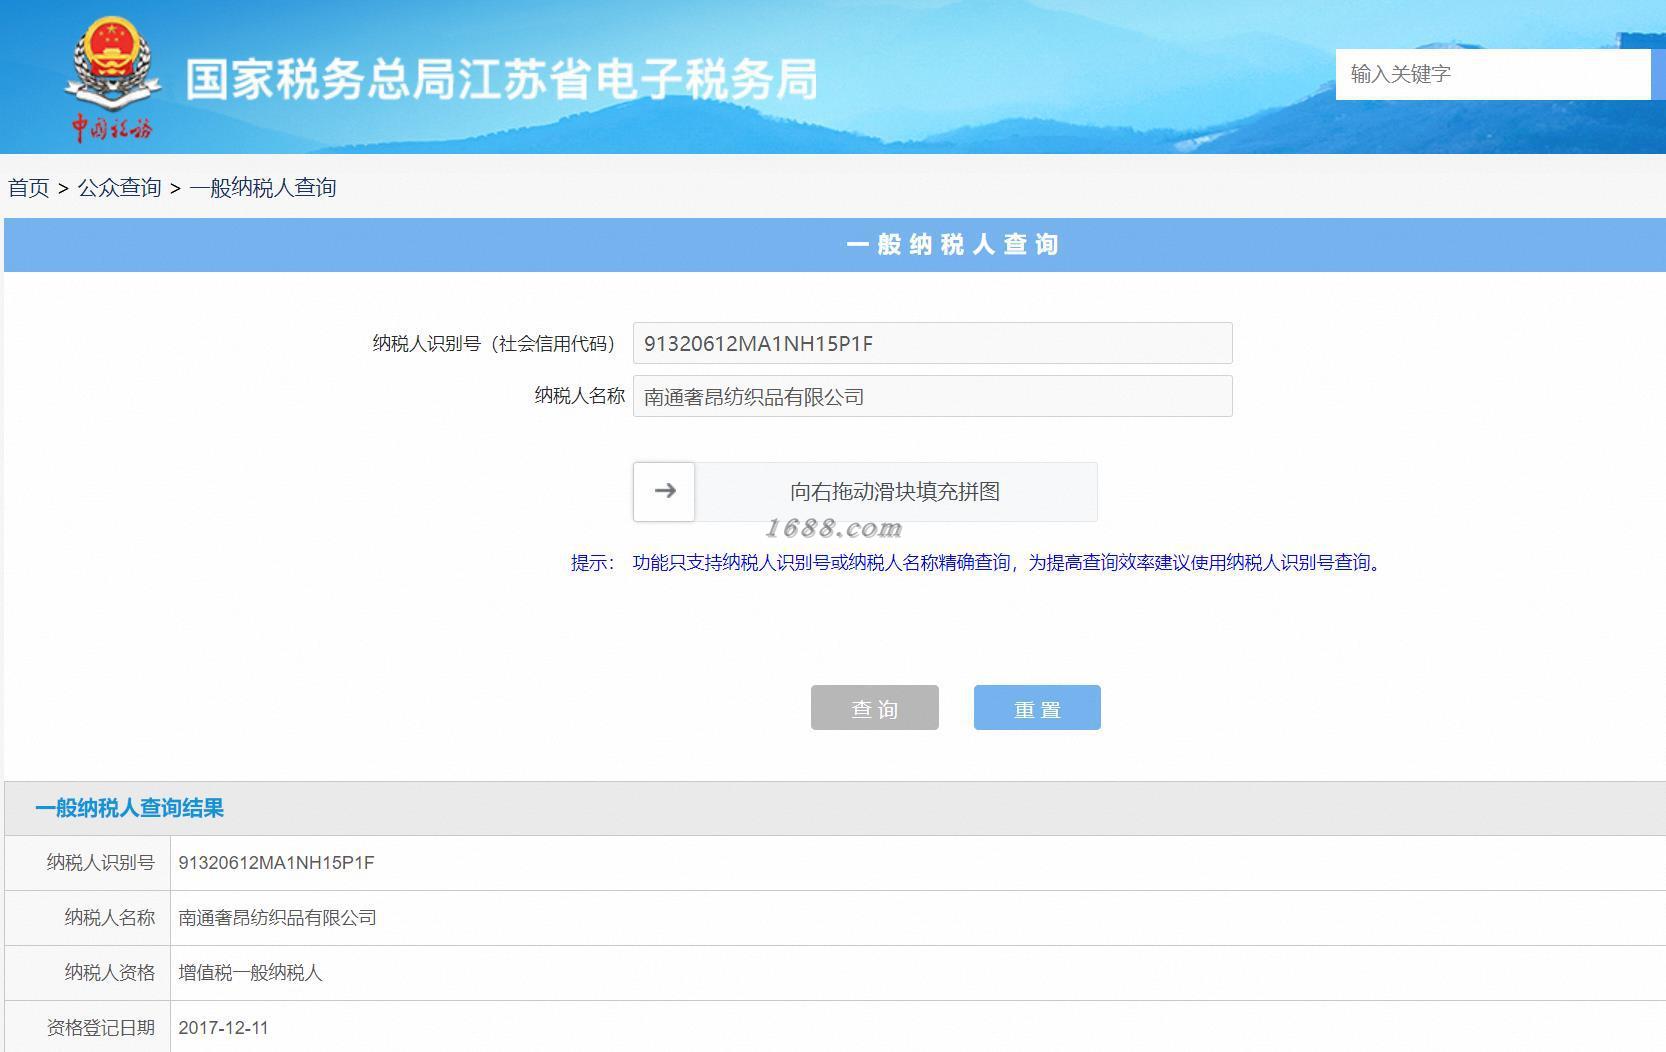
Task: Click the 纳税人识别号 input field
Action: (x=932, y=343)
